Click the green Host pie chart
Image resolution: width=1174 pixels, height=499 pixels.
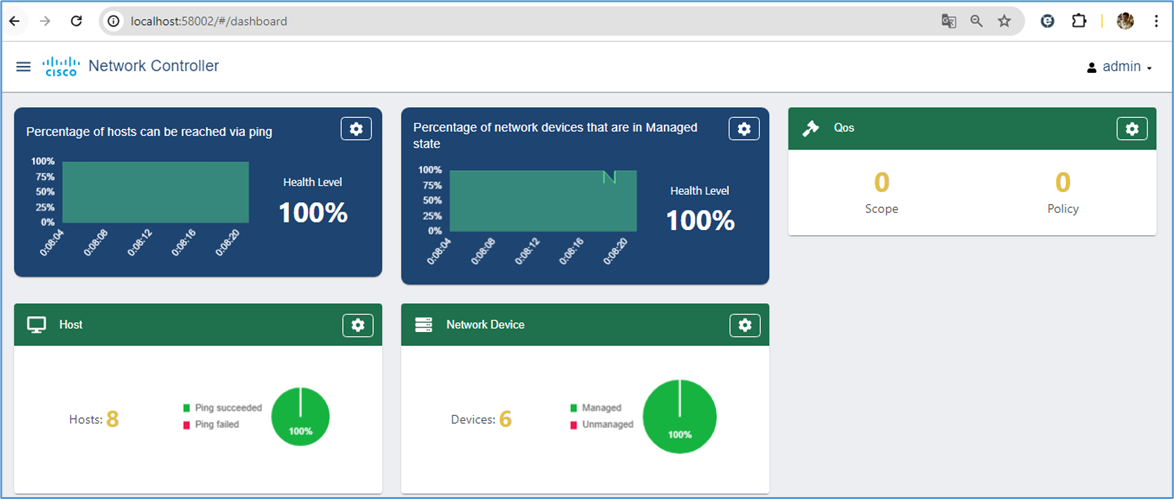click(x=300, y=417)
